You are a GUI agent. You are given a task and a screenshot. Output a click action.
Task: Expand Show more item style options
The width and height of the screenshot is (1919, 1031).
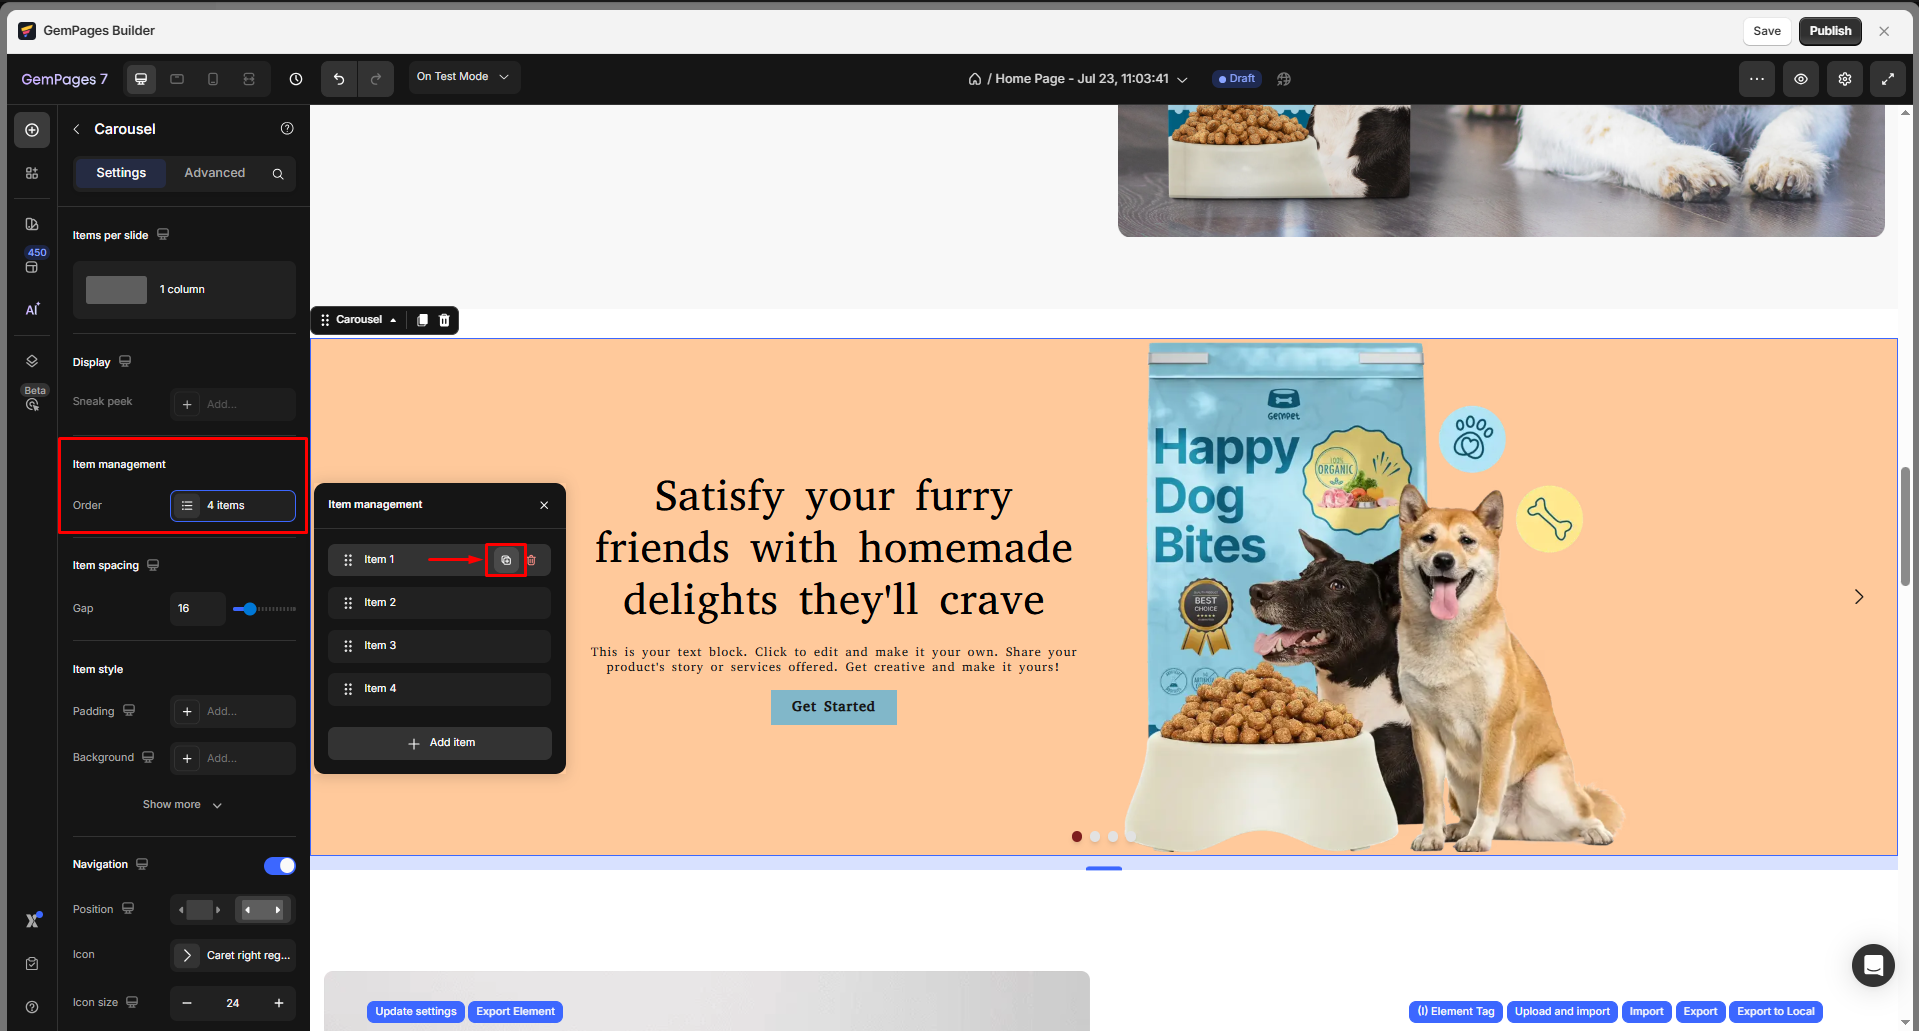(183, 805)
